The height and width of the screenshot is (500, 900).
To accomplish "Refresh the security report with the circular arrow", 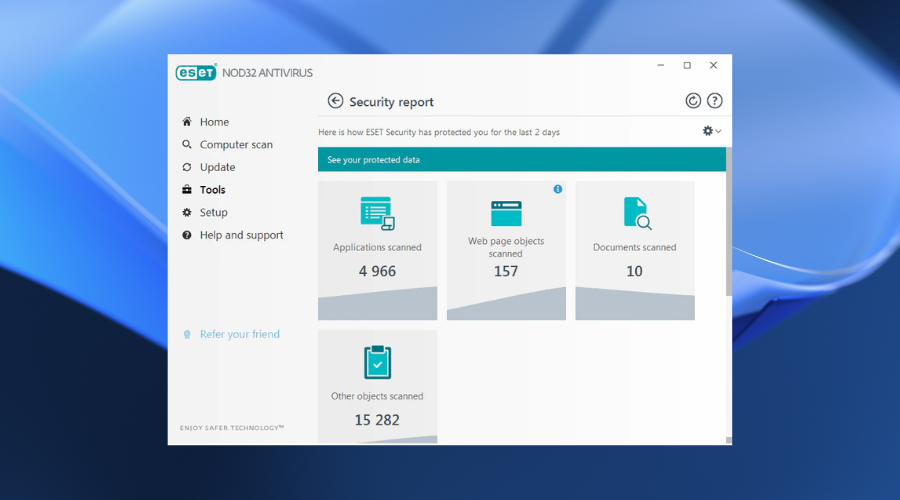I will point(693,101).
